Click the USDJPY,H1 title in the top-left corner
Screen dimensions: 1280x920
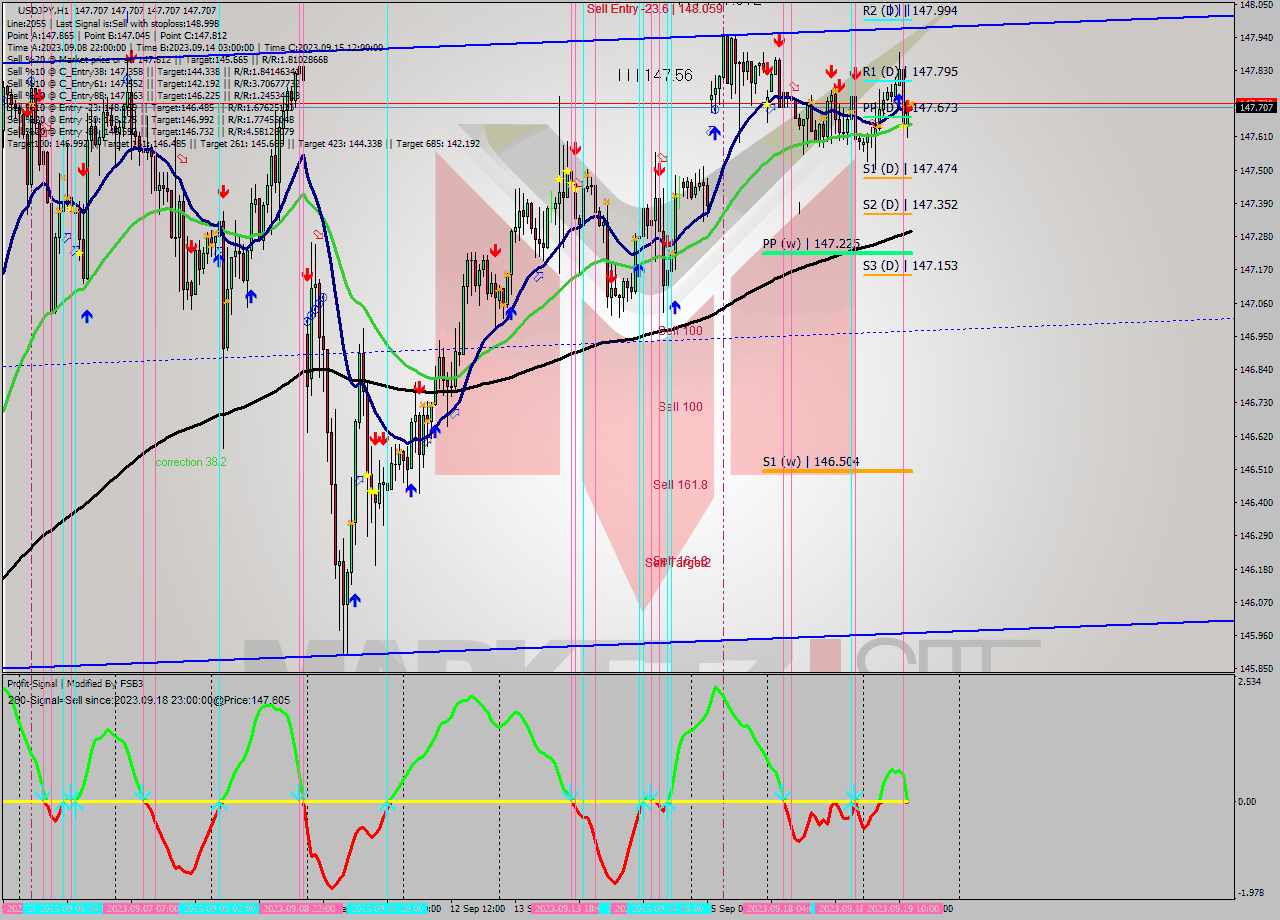(35, 8)
